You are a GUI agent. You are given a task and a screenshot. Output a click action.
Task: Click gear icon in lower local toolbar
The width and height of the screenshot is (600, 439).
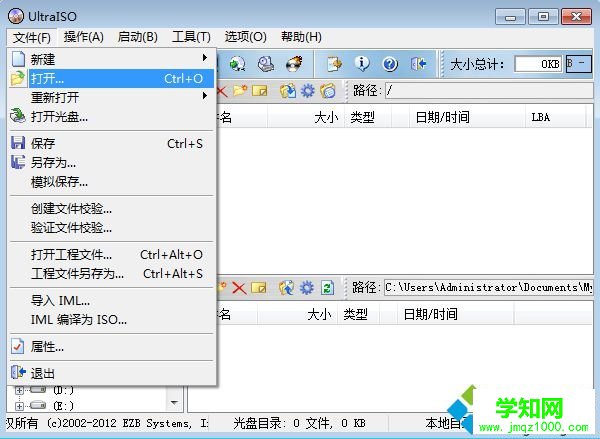tap(307, 288)
